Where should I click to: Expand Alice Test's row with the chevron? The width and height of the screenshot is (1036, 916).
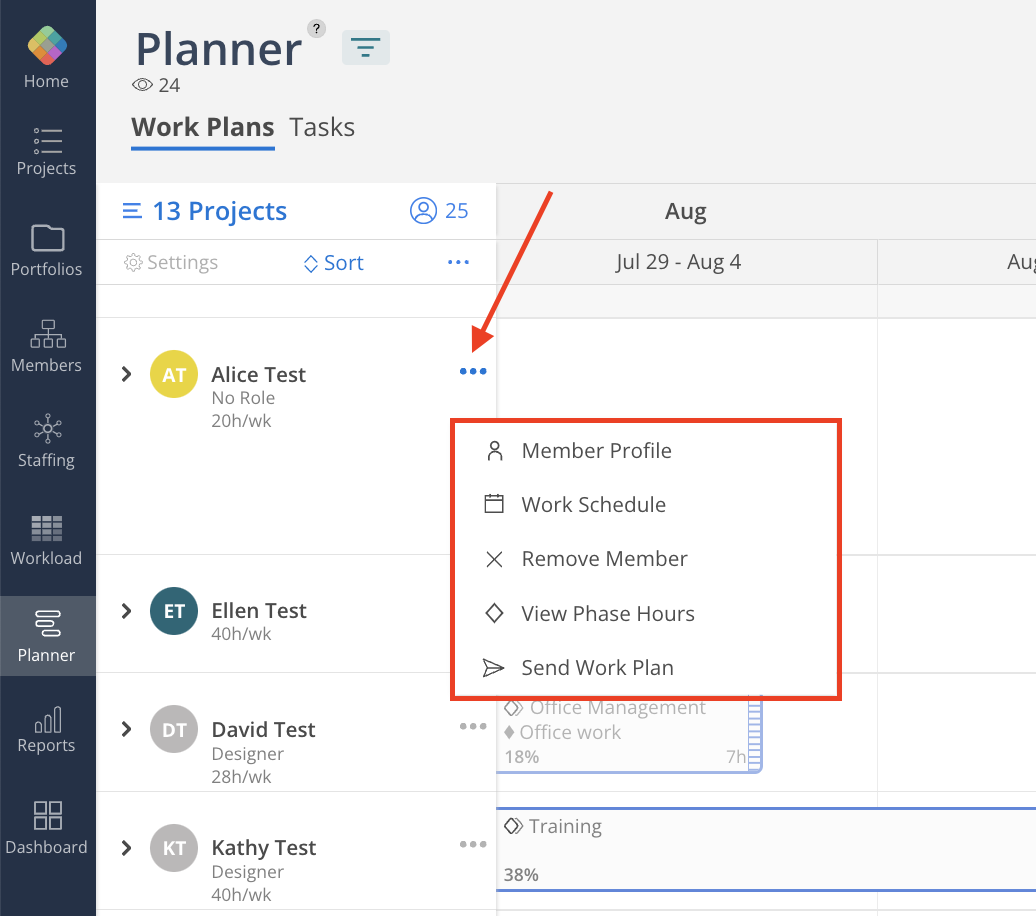coord(125,374)
